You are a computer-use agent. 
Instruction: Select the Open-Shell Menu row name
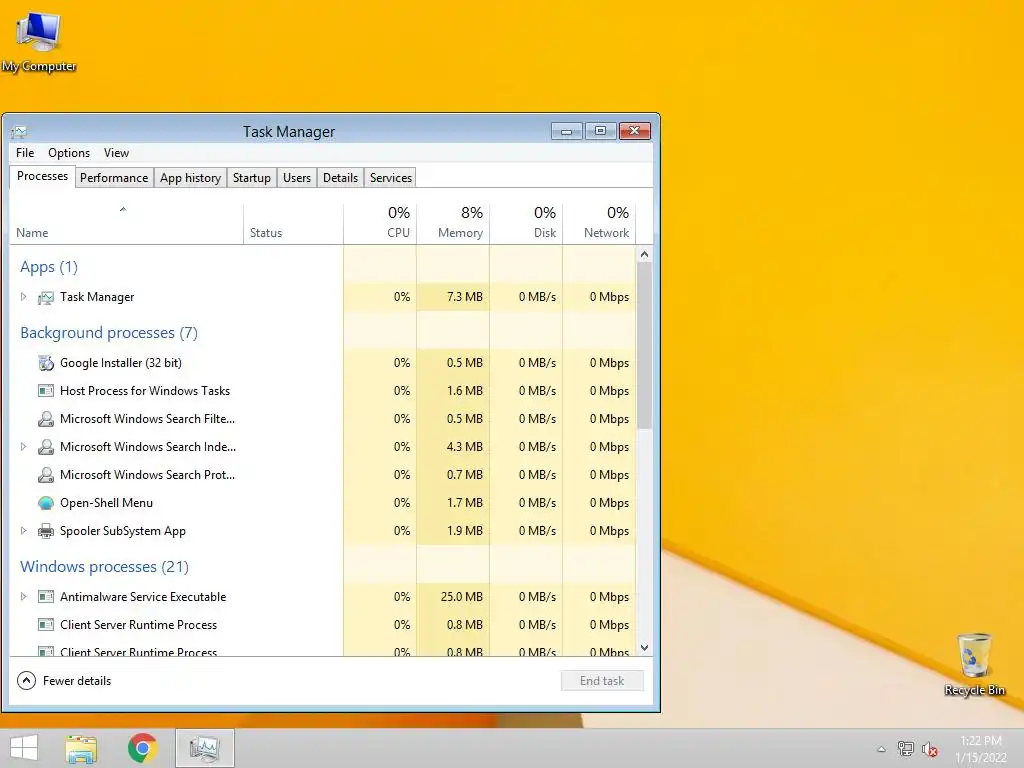106,503
